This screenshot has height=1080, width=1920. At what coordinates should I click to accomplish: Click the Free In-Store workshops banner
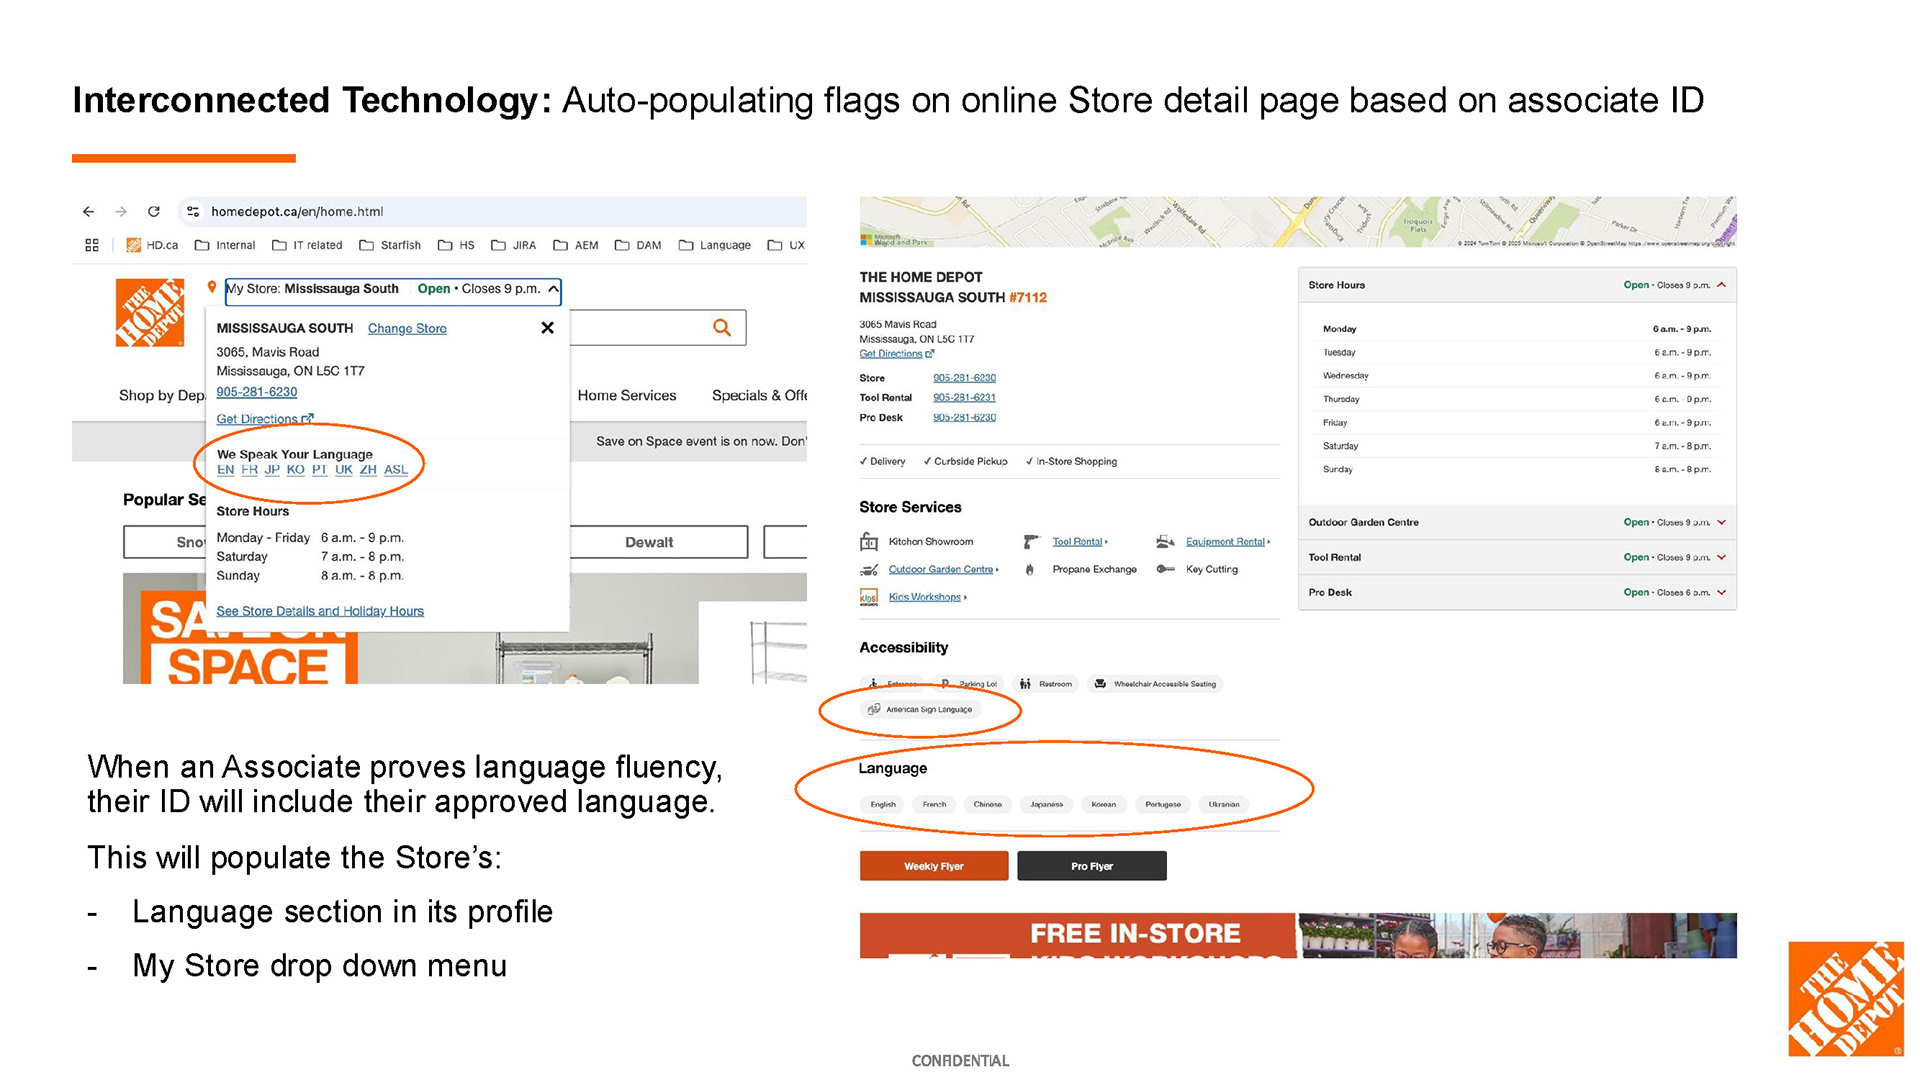pyautogui.click(x=1297, y=936)
